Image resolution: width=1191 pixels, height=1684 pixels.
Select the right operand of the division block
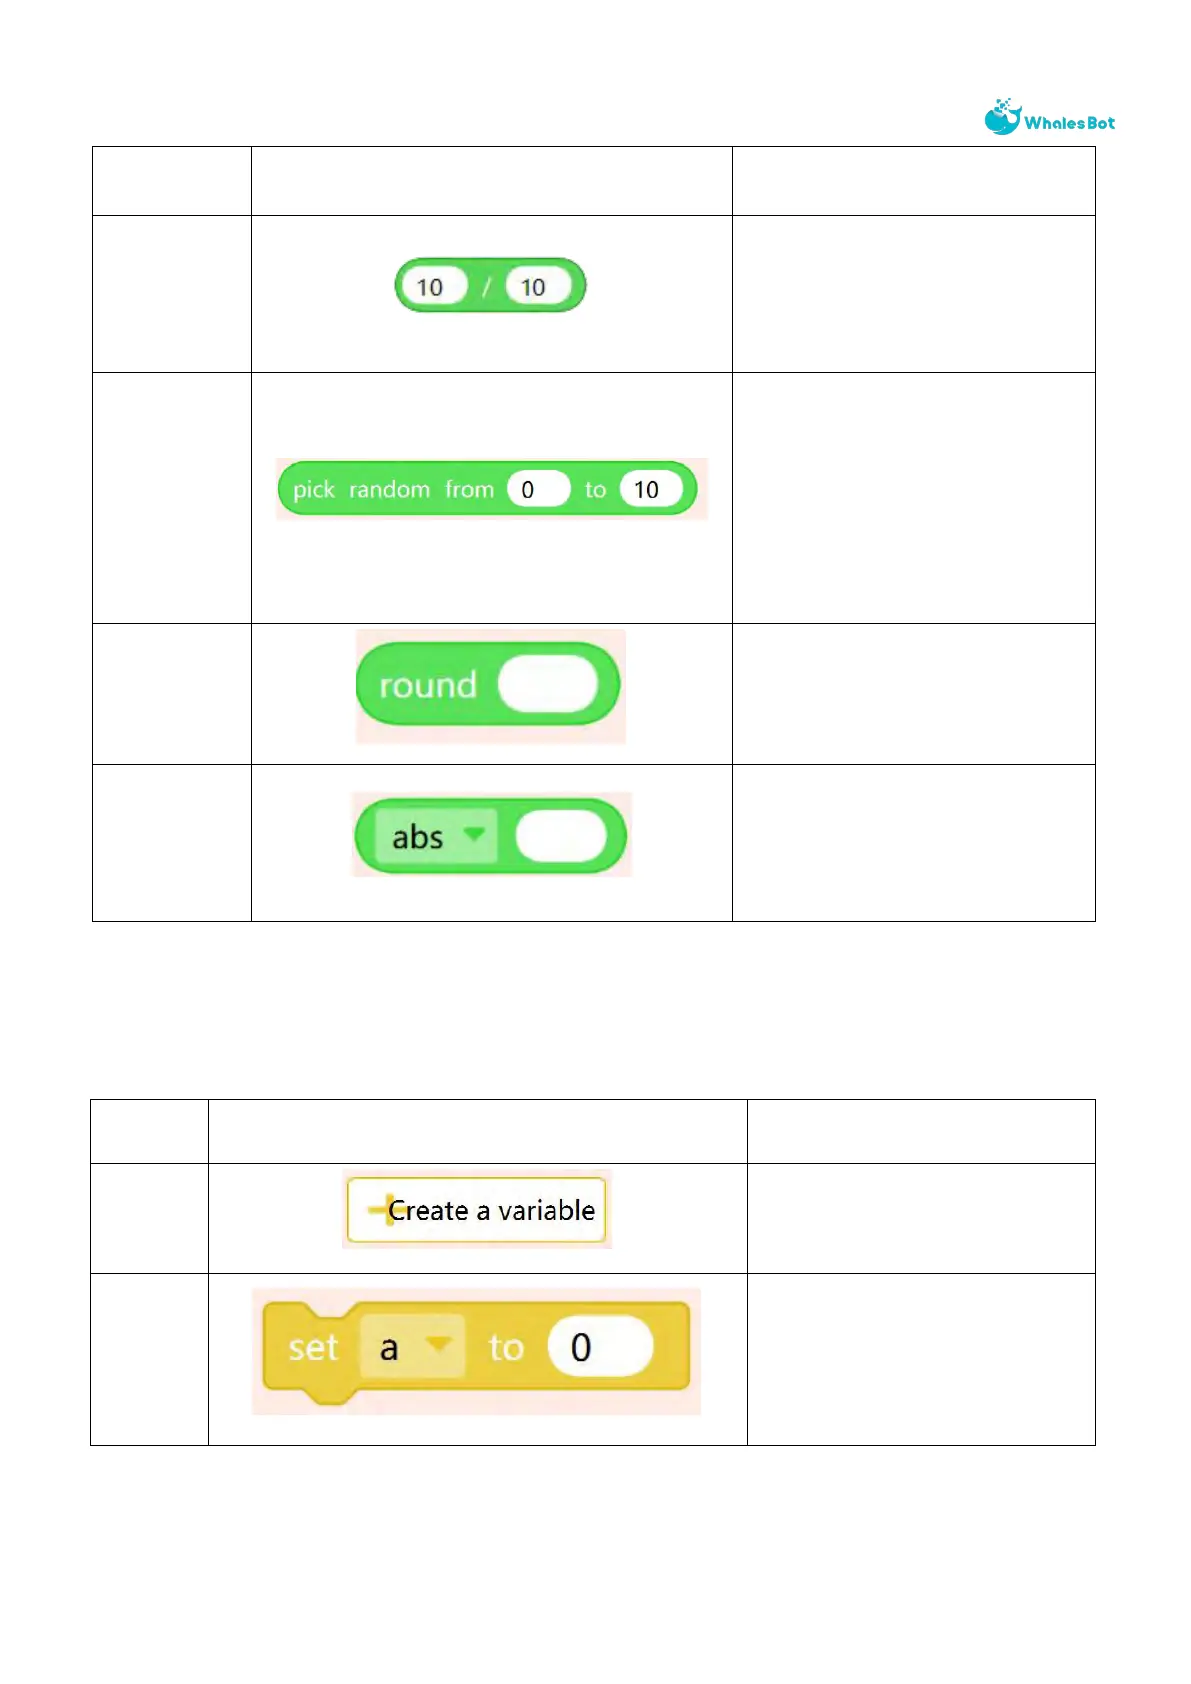click(537, 287)
